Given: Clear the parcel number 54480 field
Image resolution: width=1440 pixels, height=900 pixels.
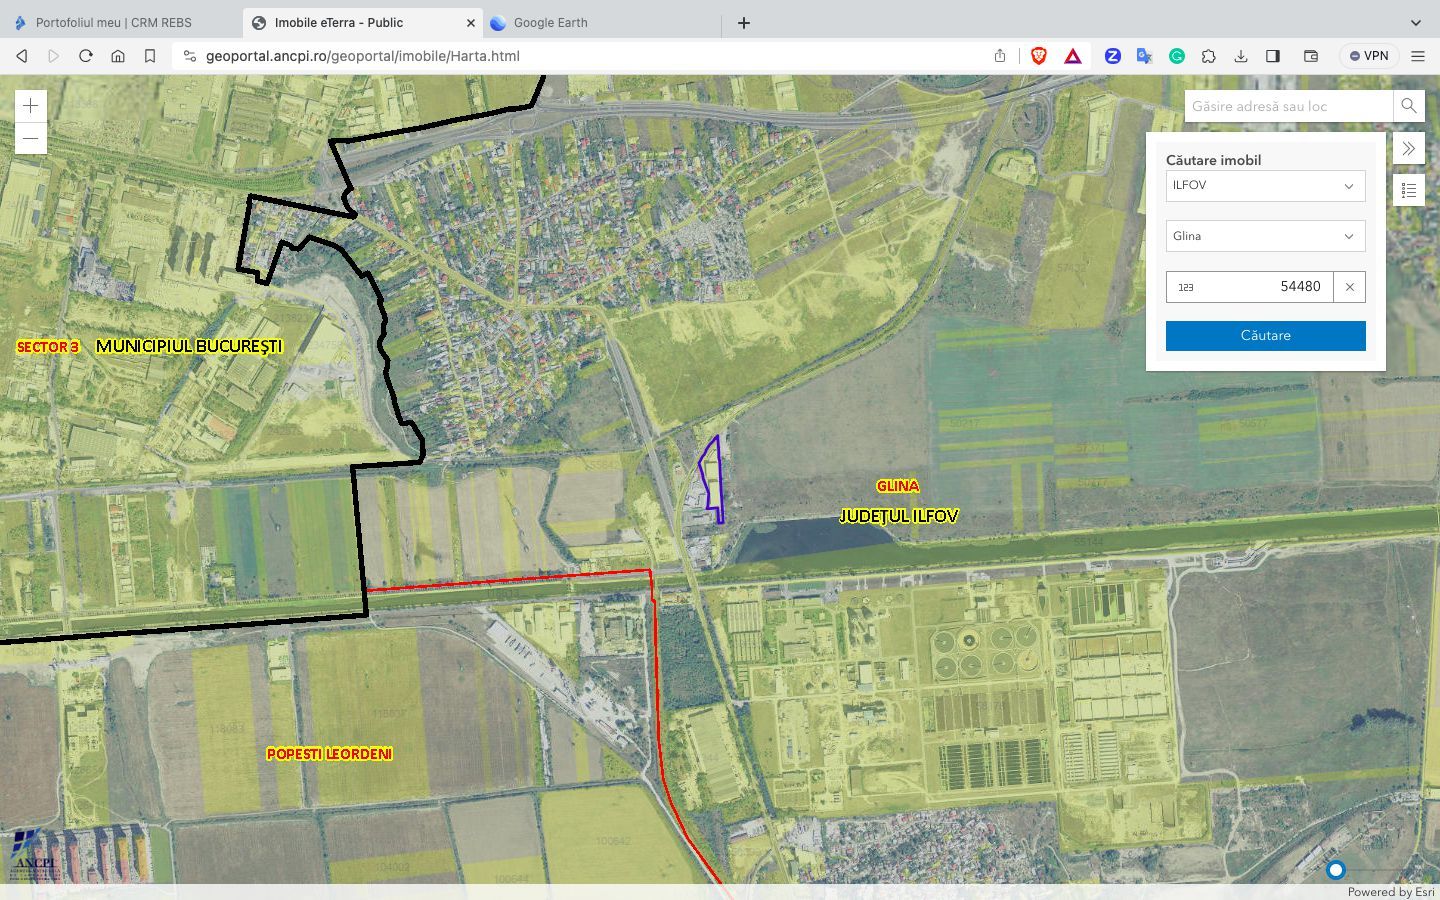Looking at the screenshot, I should [x=1349, y=287].
